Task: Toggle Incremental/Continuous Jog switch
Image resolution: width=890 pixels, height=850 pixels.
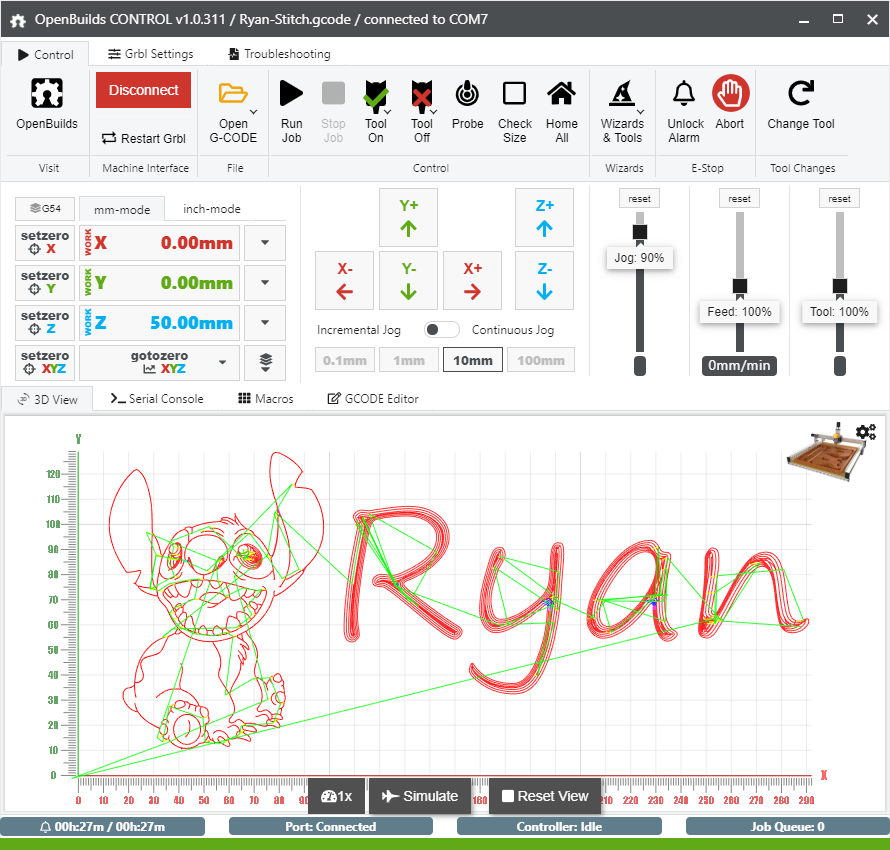Action: pos(441,330)
